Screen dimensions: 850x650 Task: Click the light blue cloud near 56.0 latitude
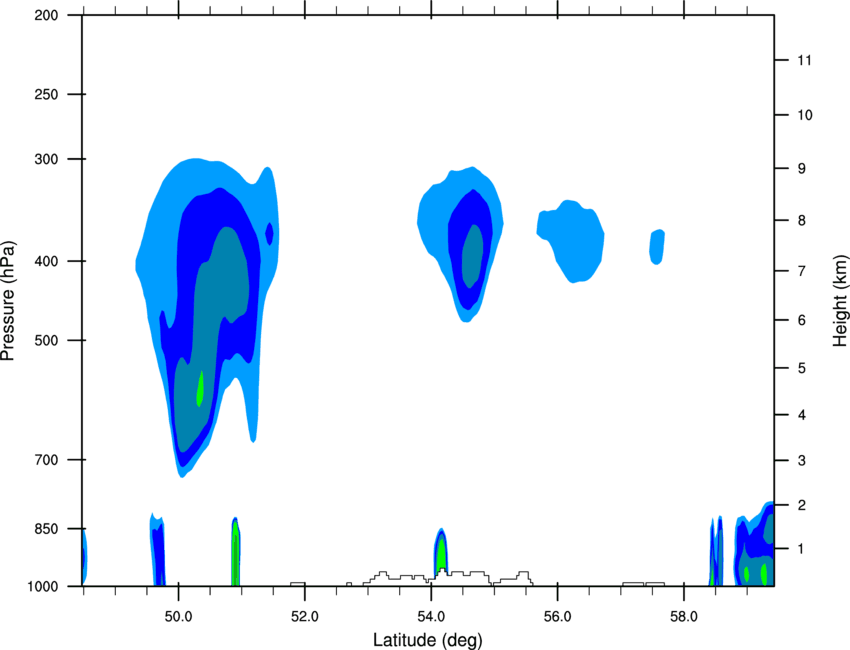[571, 241]
